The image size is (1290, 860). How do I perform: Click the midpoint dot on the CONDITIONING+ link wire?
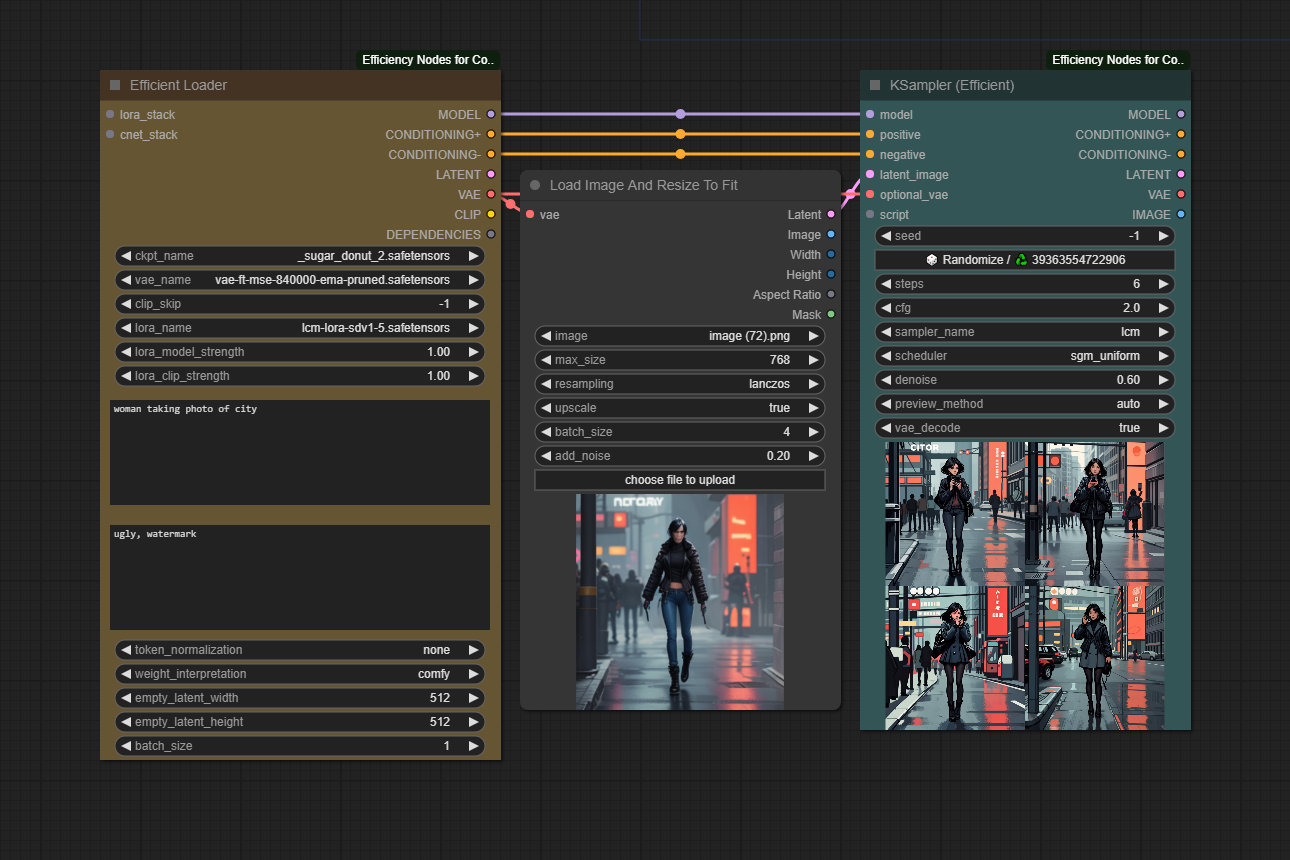pyautogui.click(x=681, y=134)
